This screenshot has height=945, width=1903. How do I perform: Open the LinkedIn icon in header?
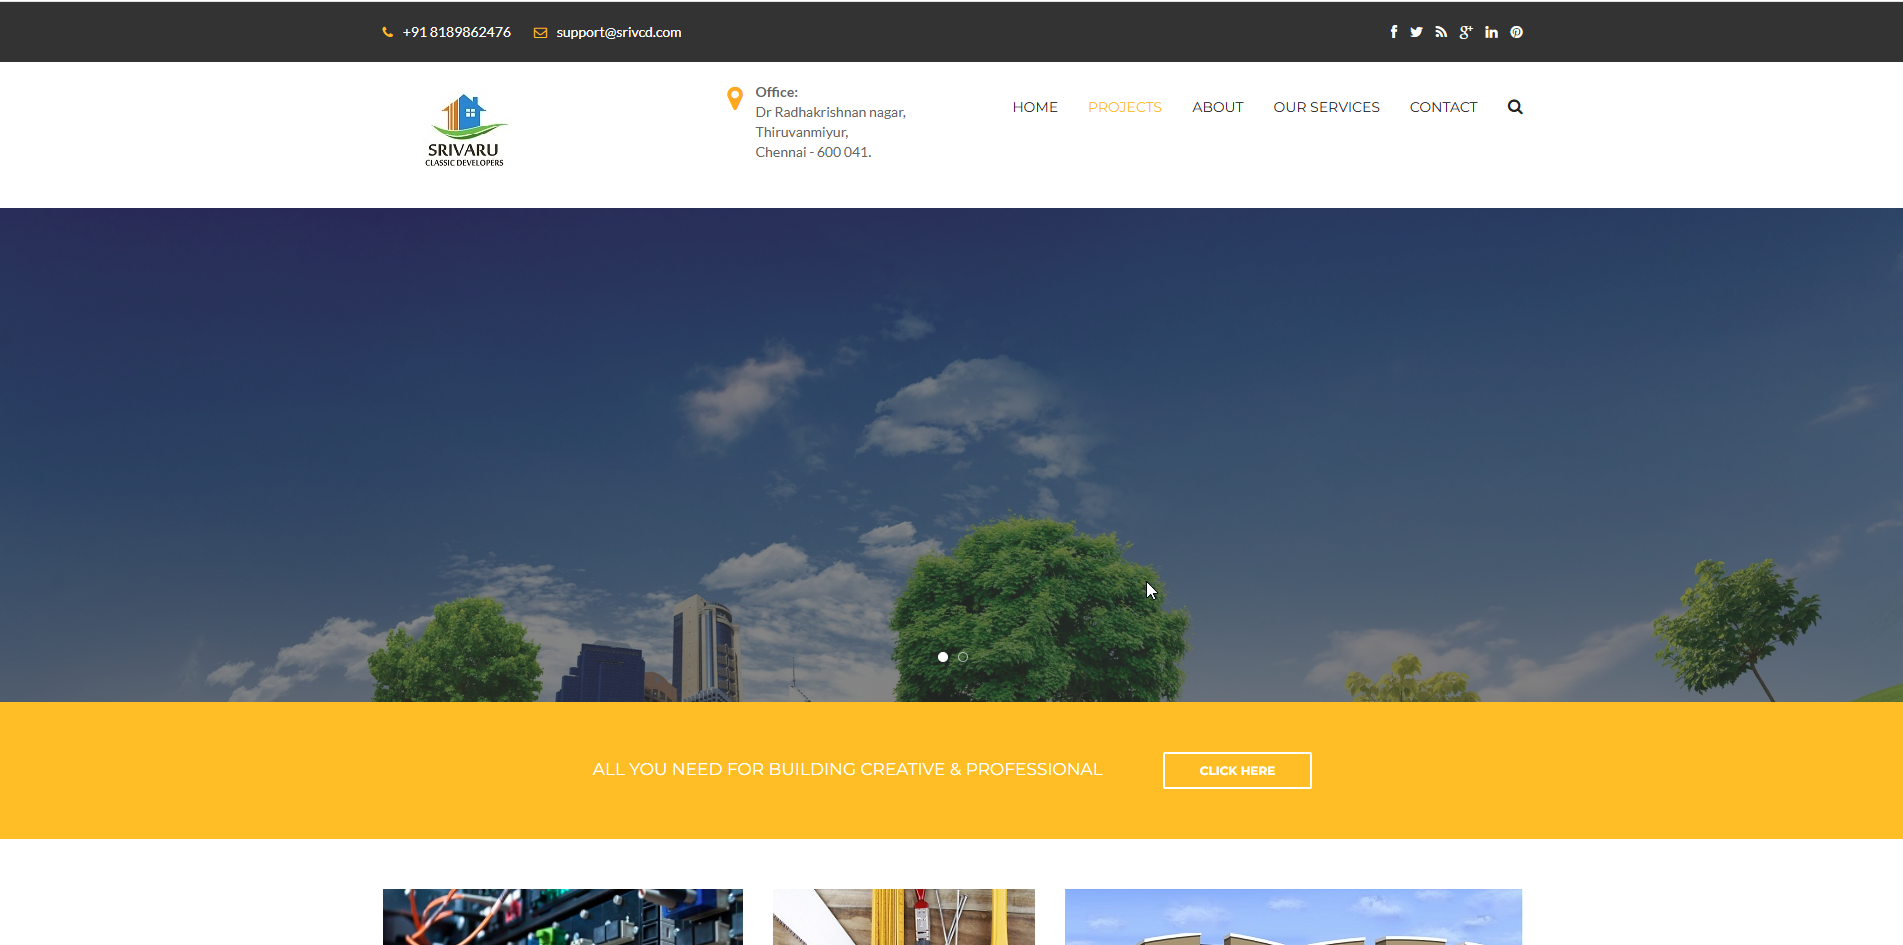click(x=1491, y=32)
